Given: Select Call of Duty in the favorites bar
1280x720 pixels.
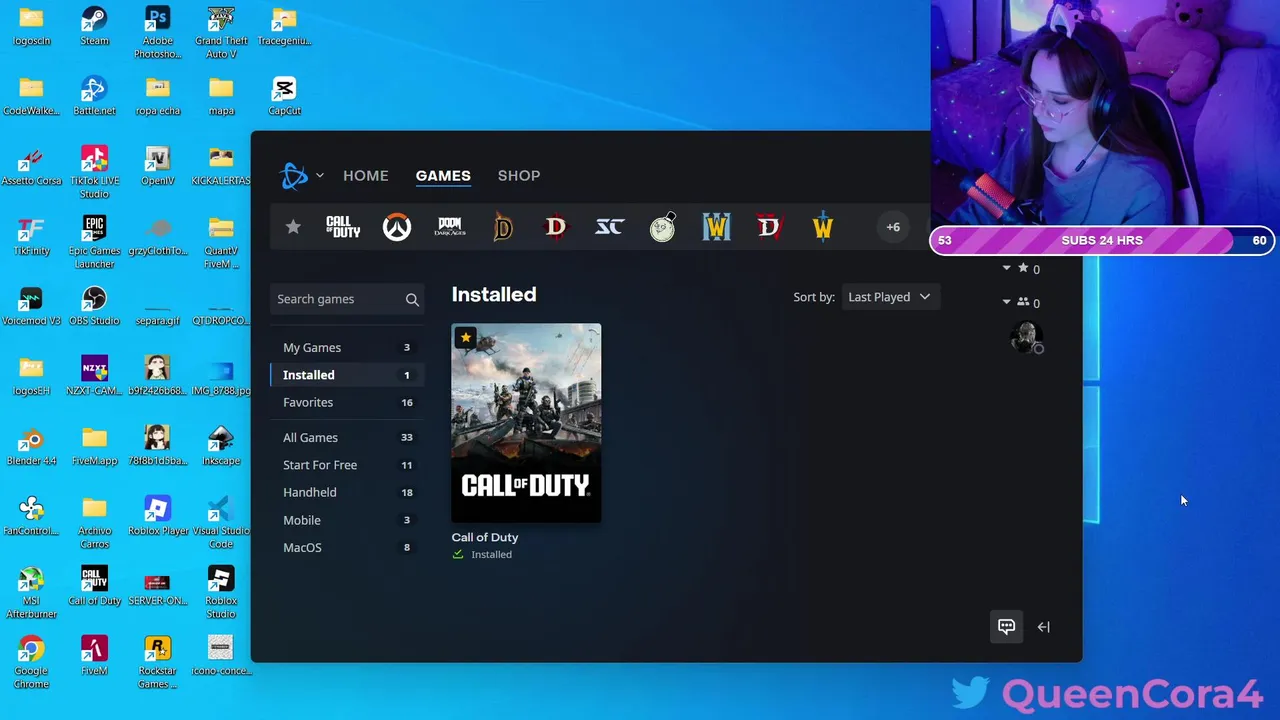Looking at the screenshot, I should (x=343, y=227).
